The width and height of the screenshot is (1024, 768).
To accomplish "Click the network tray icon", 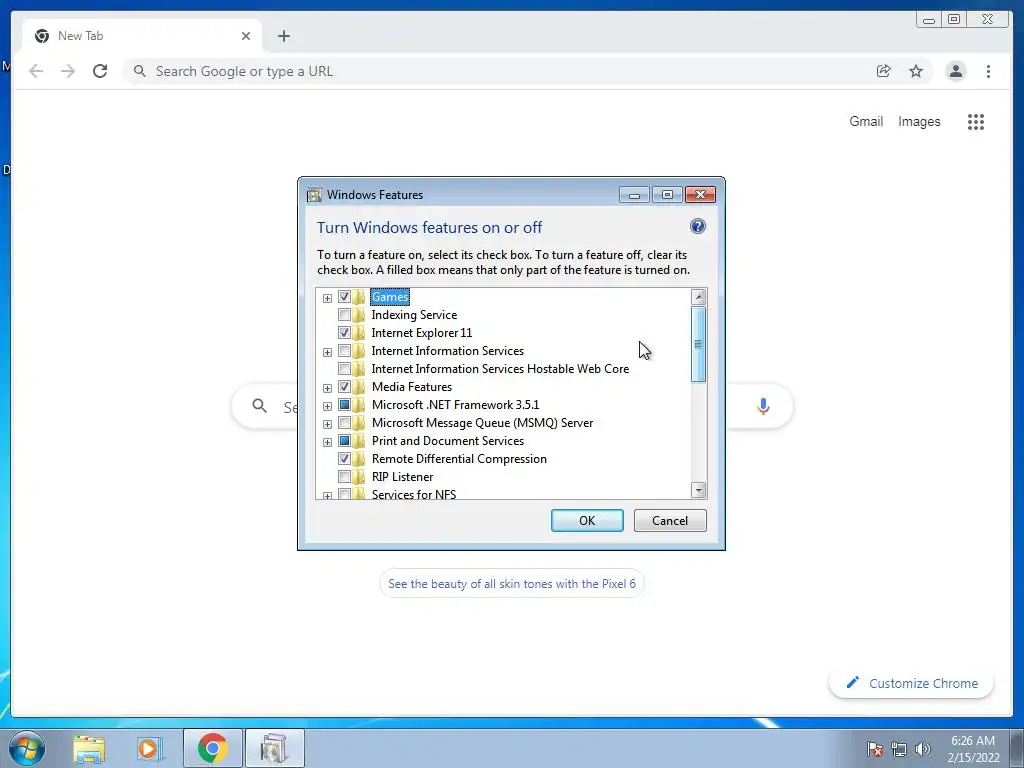I will click(899, 749).
